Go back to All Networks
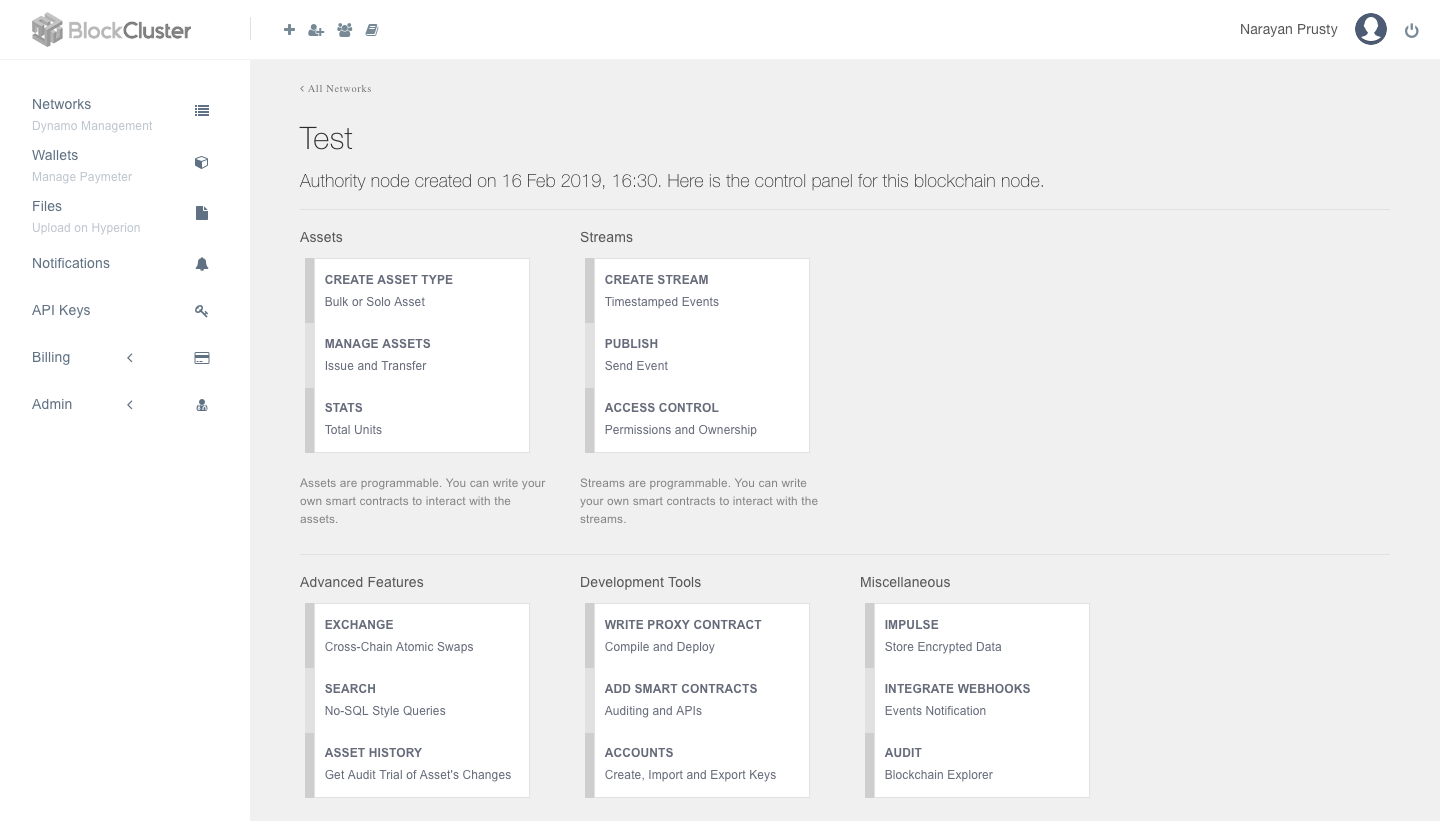Screen dimensions: 1440x821 click(335, 88)
